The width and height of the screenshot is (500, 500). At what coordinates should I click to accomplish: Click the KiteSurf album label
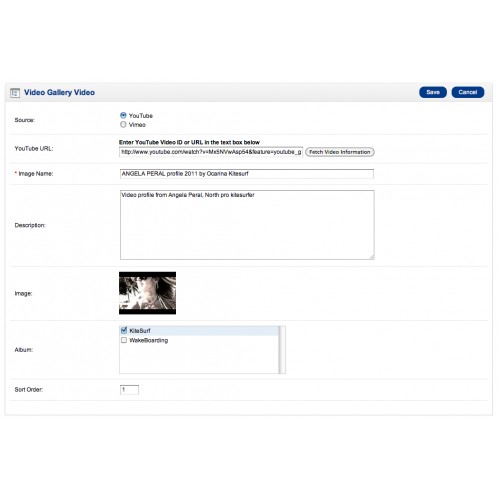tap(140, 331)
